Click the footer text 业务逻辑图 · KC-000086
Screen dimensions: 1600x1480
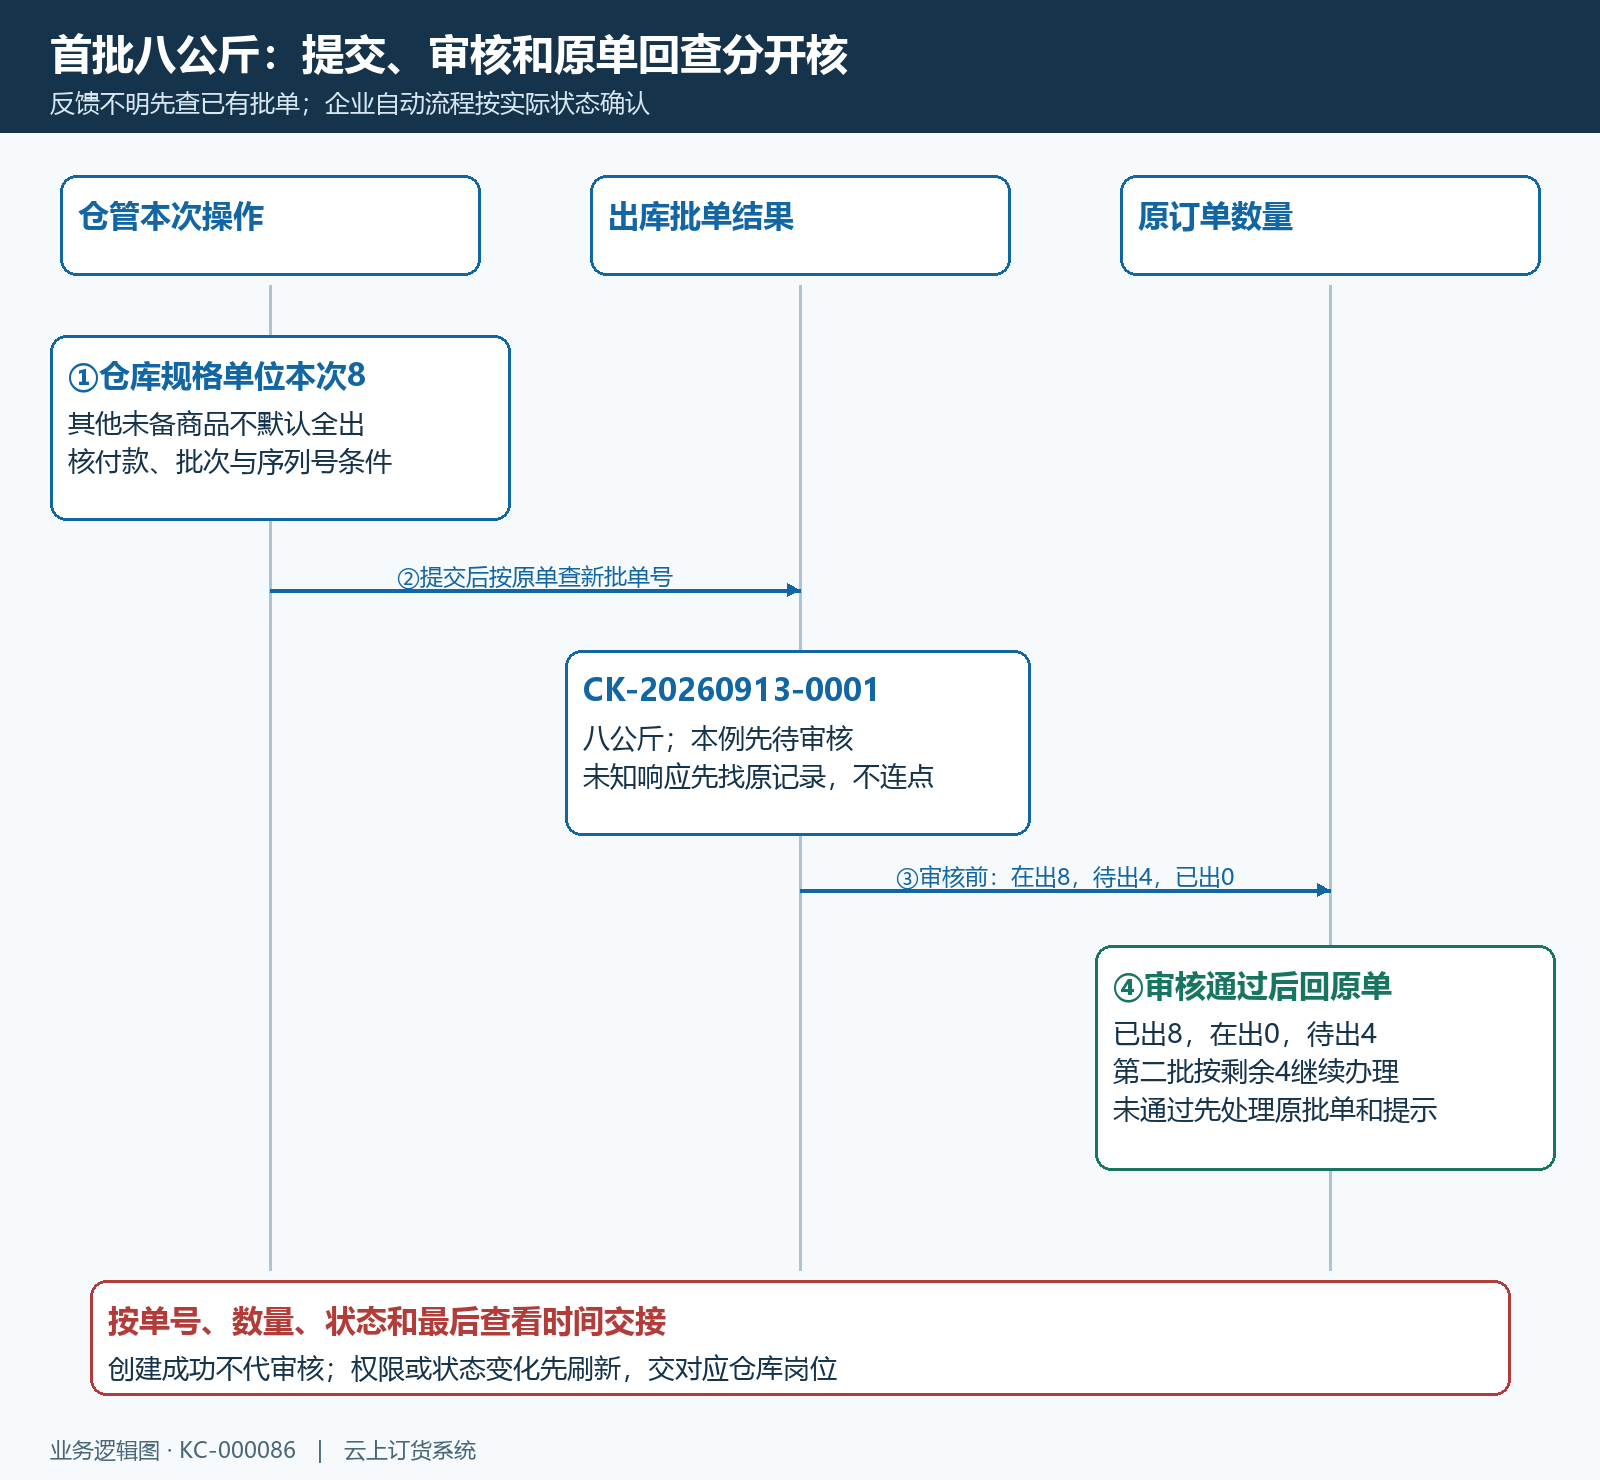(x=173, y=1451)
